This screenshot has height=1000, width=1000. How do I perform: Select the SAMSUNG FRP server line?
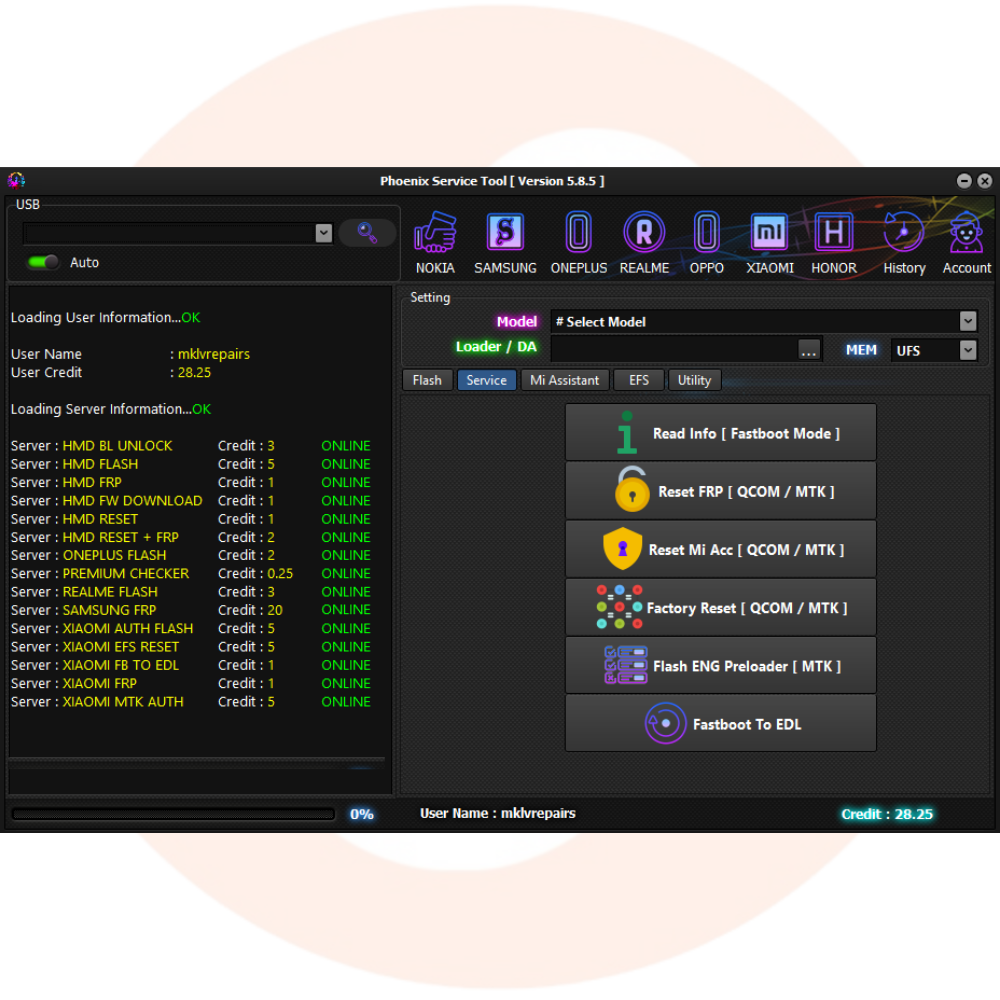pyautogui.click(x=191, y=610)
